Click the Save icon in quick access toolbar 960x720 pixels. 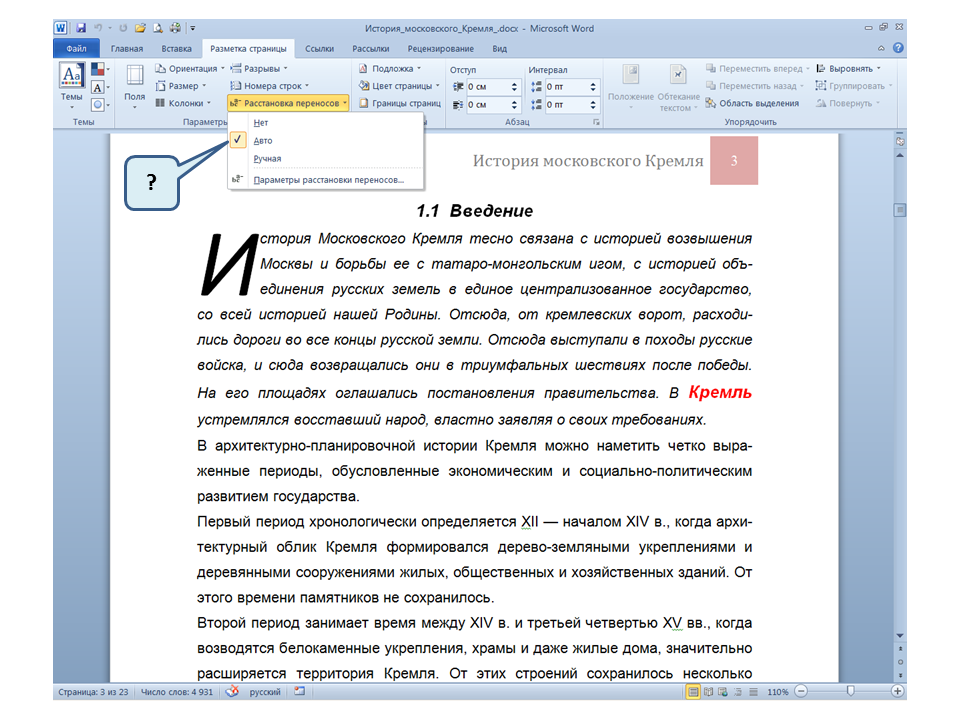(79, 29)
